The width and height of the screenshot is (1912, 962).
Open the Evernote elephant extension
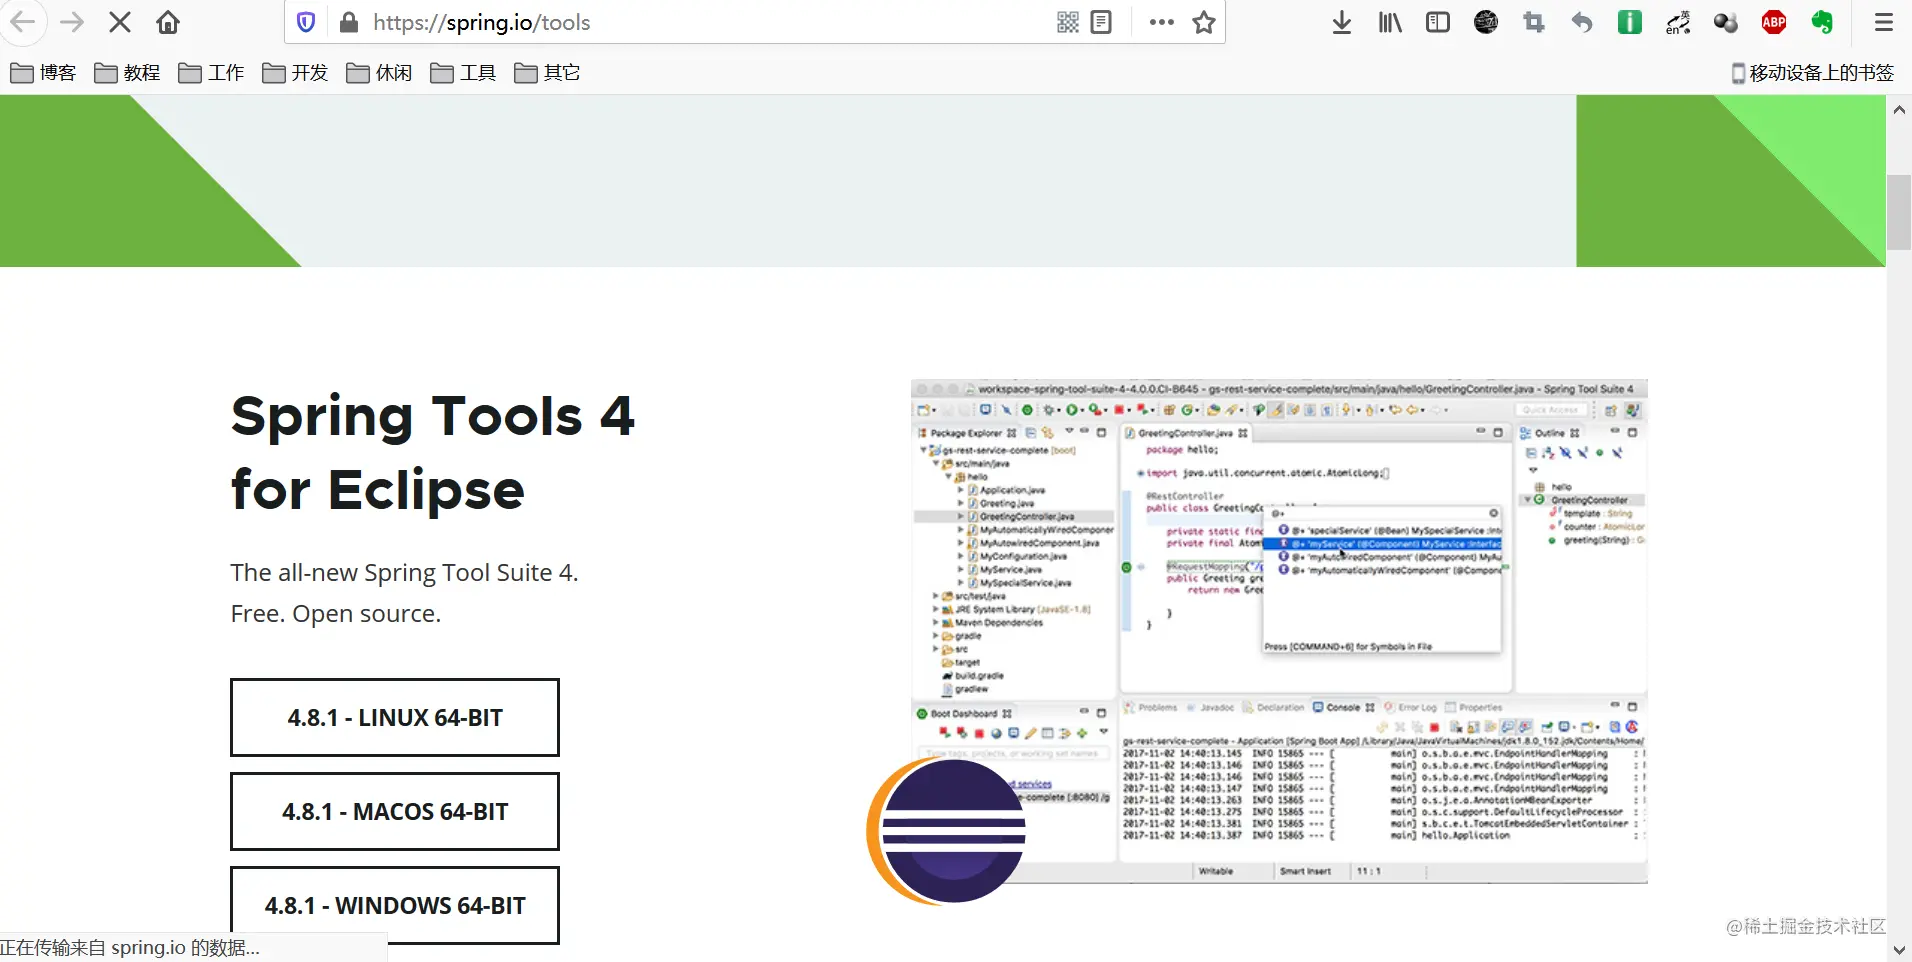1822,22
